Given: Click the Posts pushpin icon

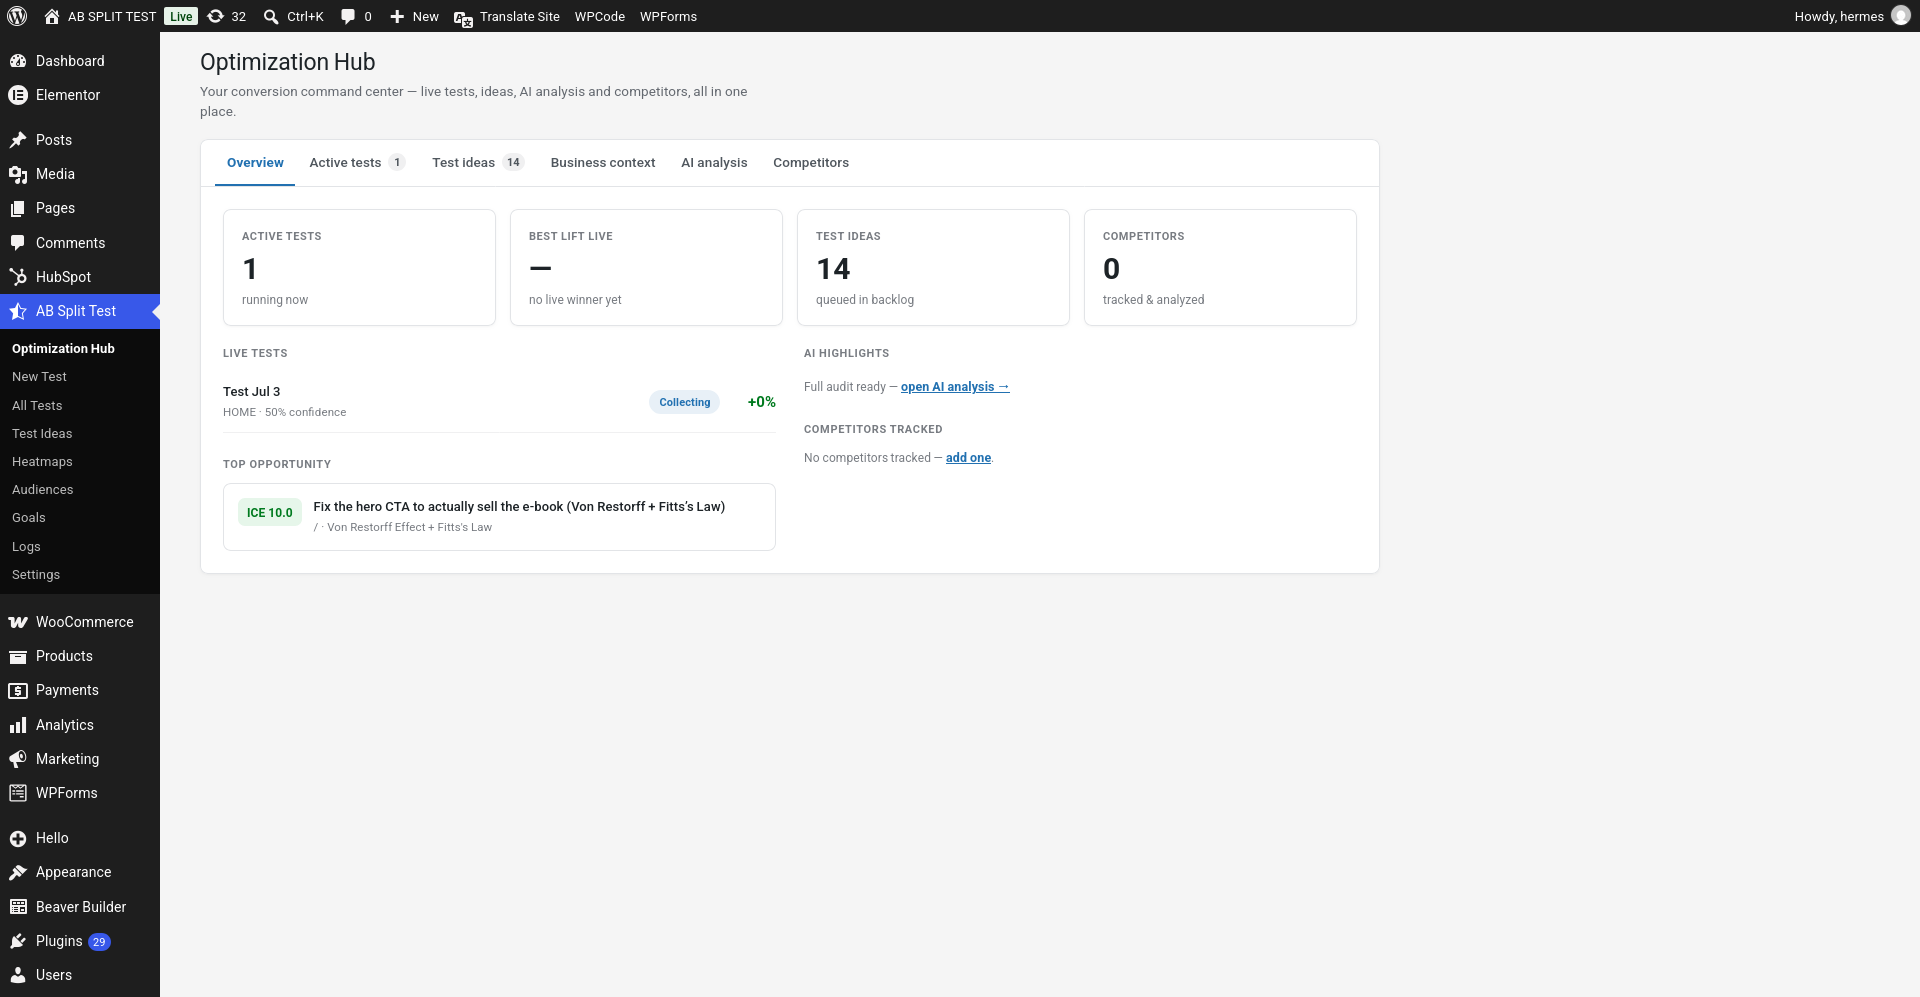Looking at the screenshot, I should coord(18,140).
